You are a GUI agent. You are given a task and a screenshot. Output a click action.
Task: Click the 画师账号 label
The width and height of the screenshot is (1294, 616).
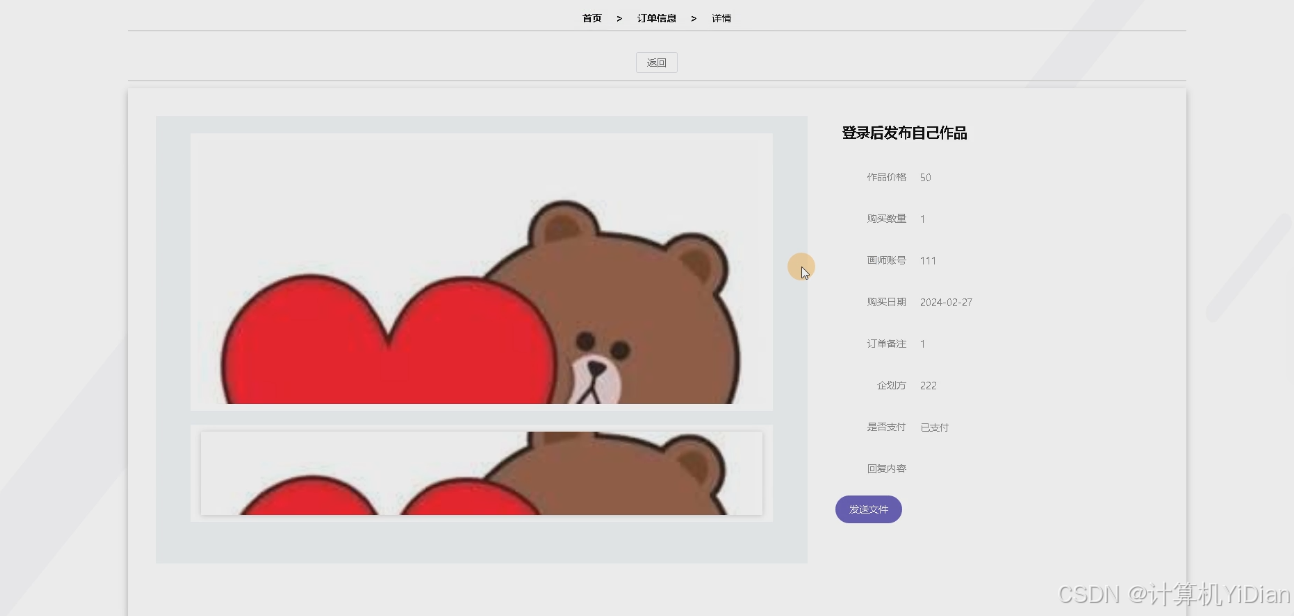tap(886, 260)
